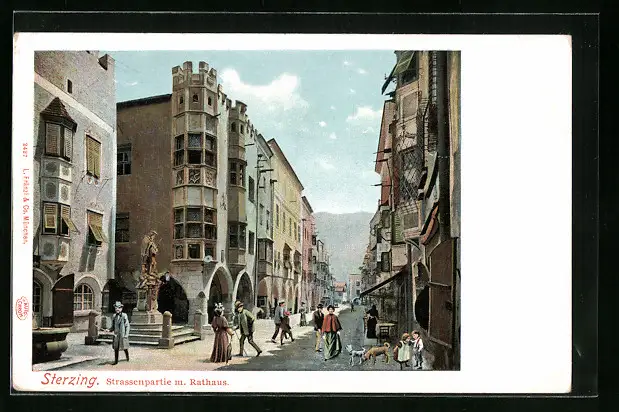This screenshot has width=619, height=412.
Task: Click the woman in green skirt and red top
Action: 331,334
